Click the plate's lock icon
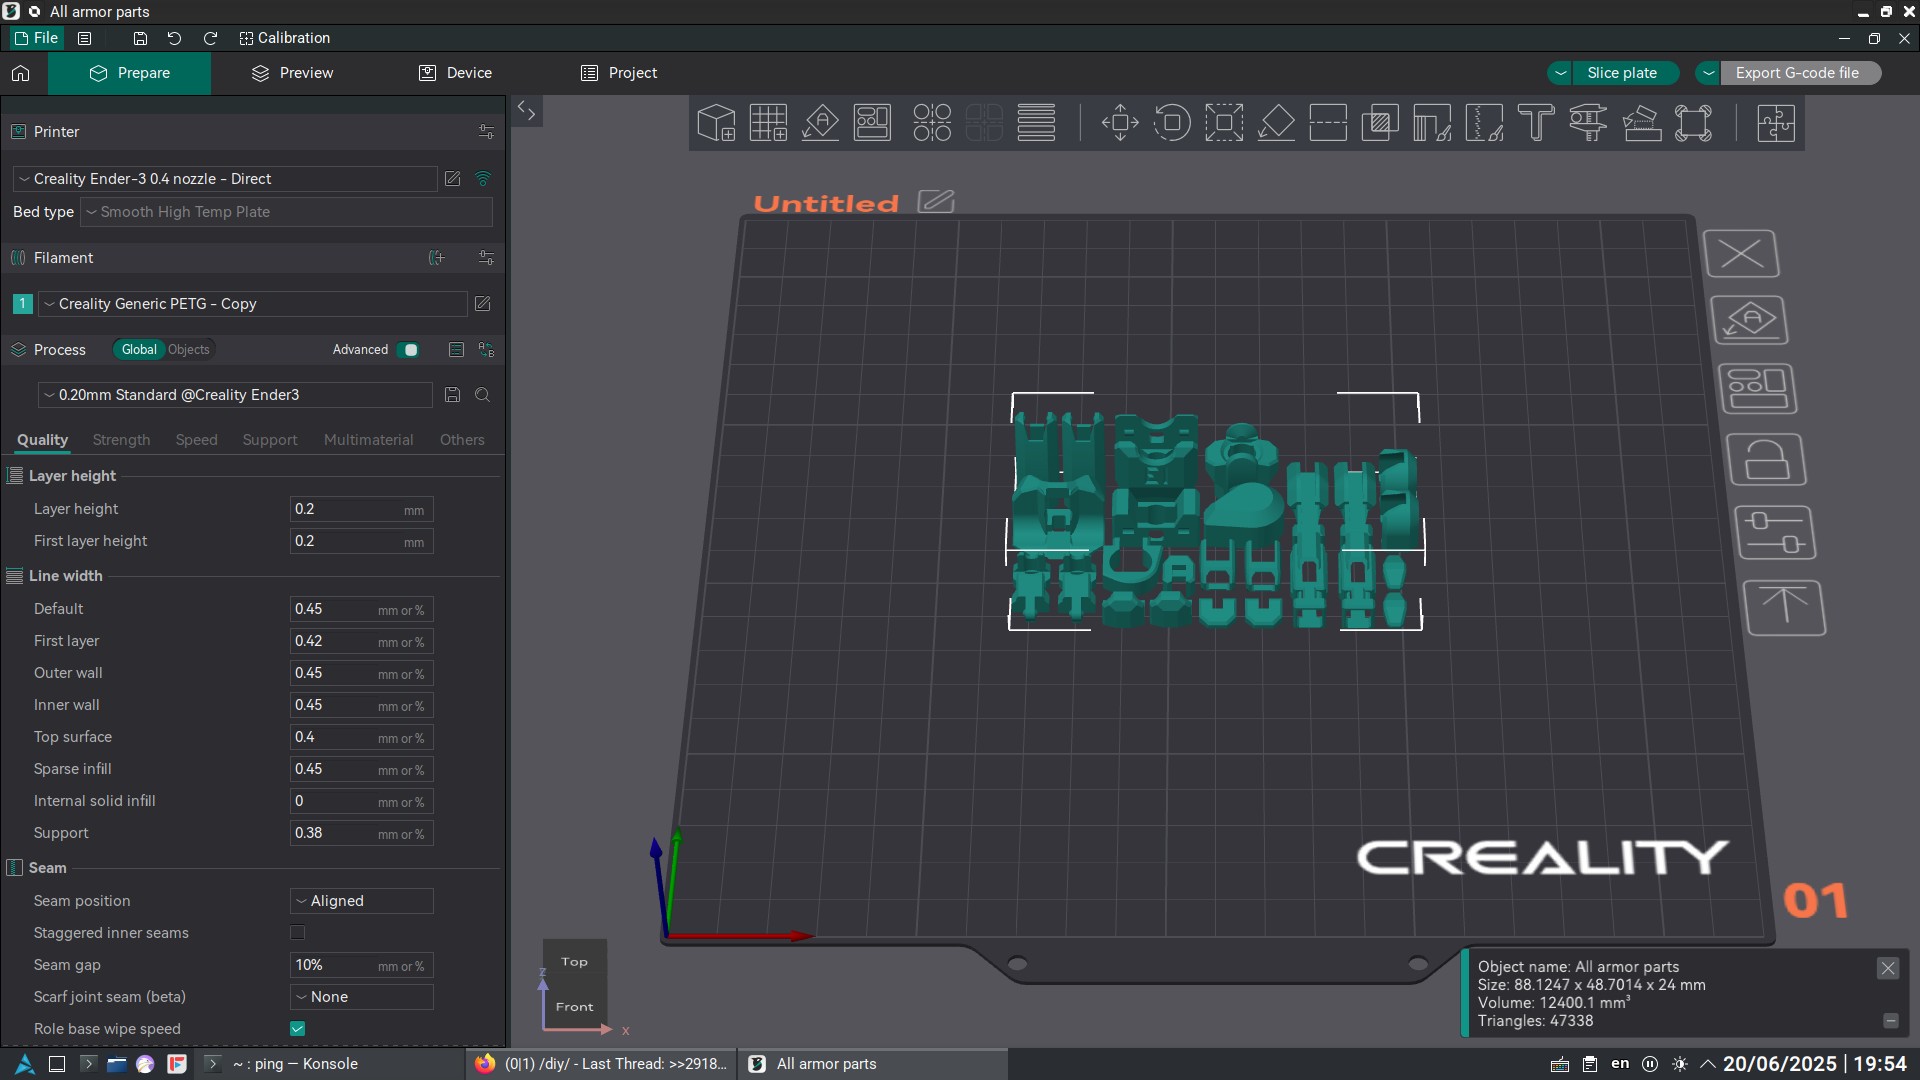Screen dimensions: 1920x1080 click(x=1767, y=460)
